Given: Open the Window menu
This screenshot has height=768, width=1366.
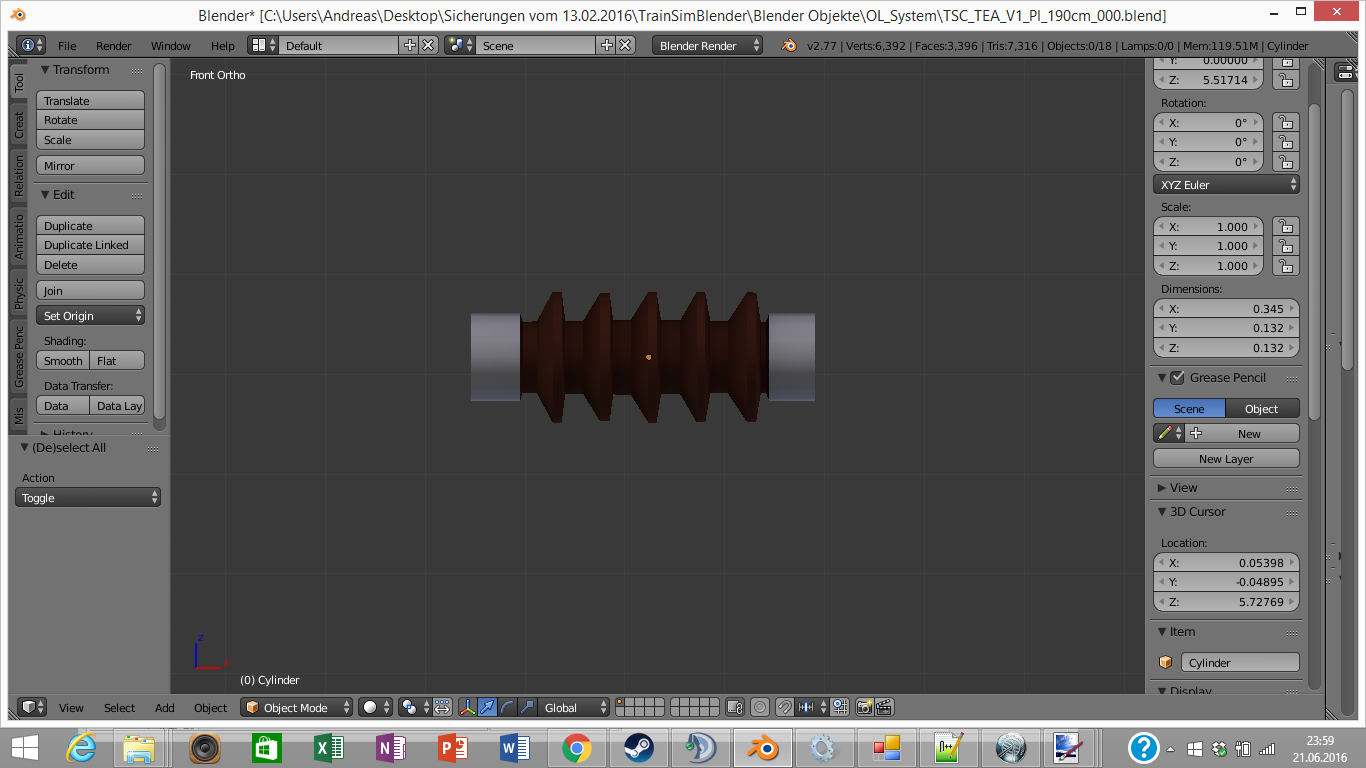Looking at the screenshot, I should [170, 46].
